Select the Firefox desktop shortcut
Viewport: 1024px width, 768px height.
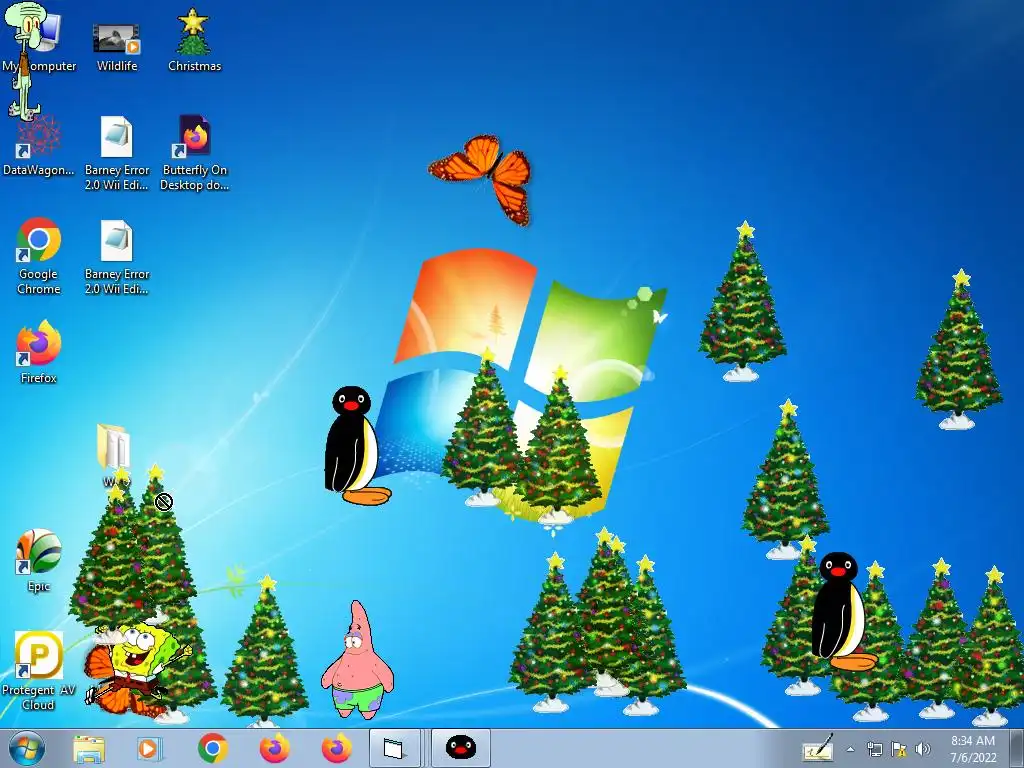pos(39,351)
